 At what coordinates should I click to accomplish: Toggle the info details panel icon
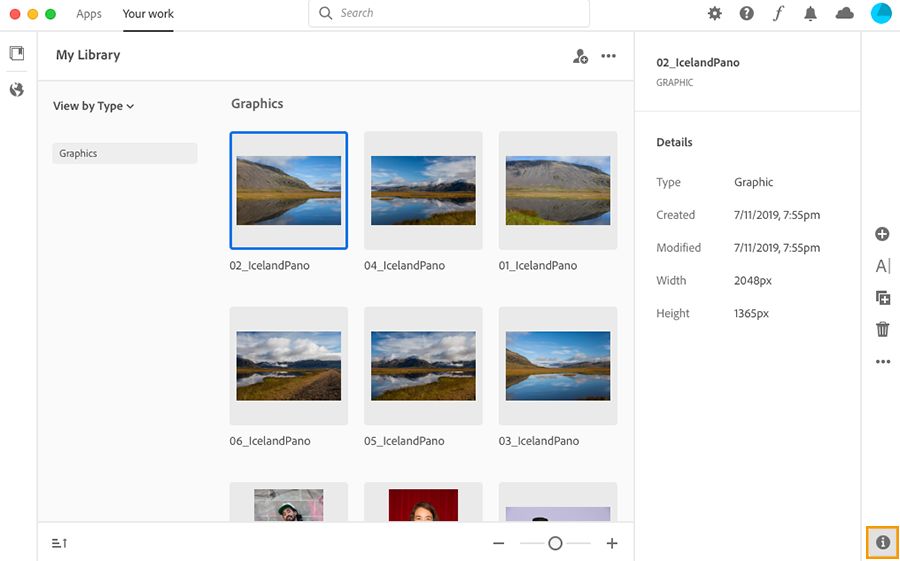click(x=882, y=542)
